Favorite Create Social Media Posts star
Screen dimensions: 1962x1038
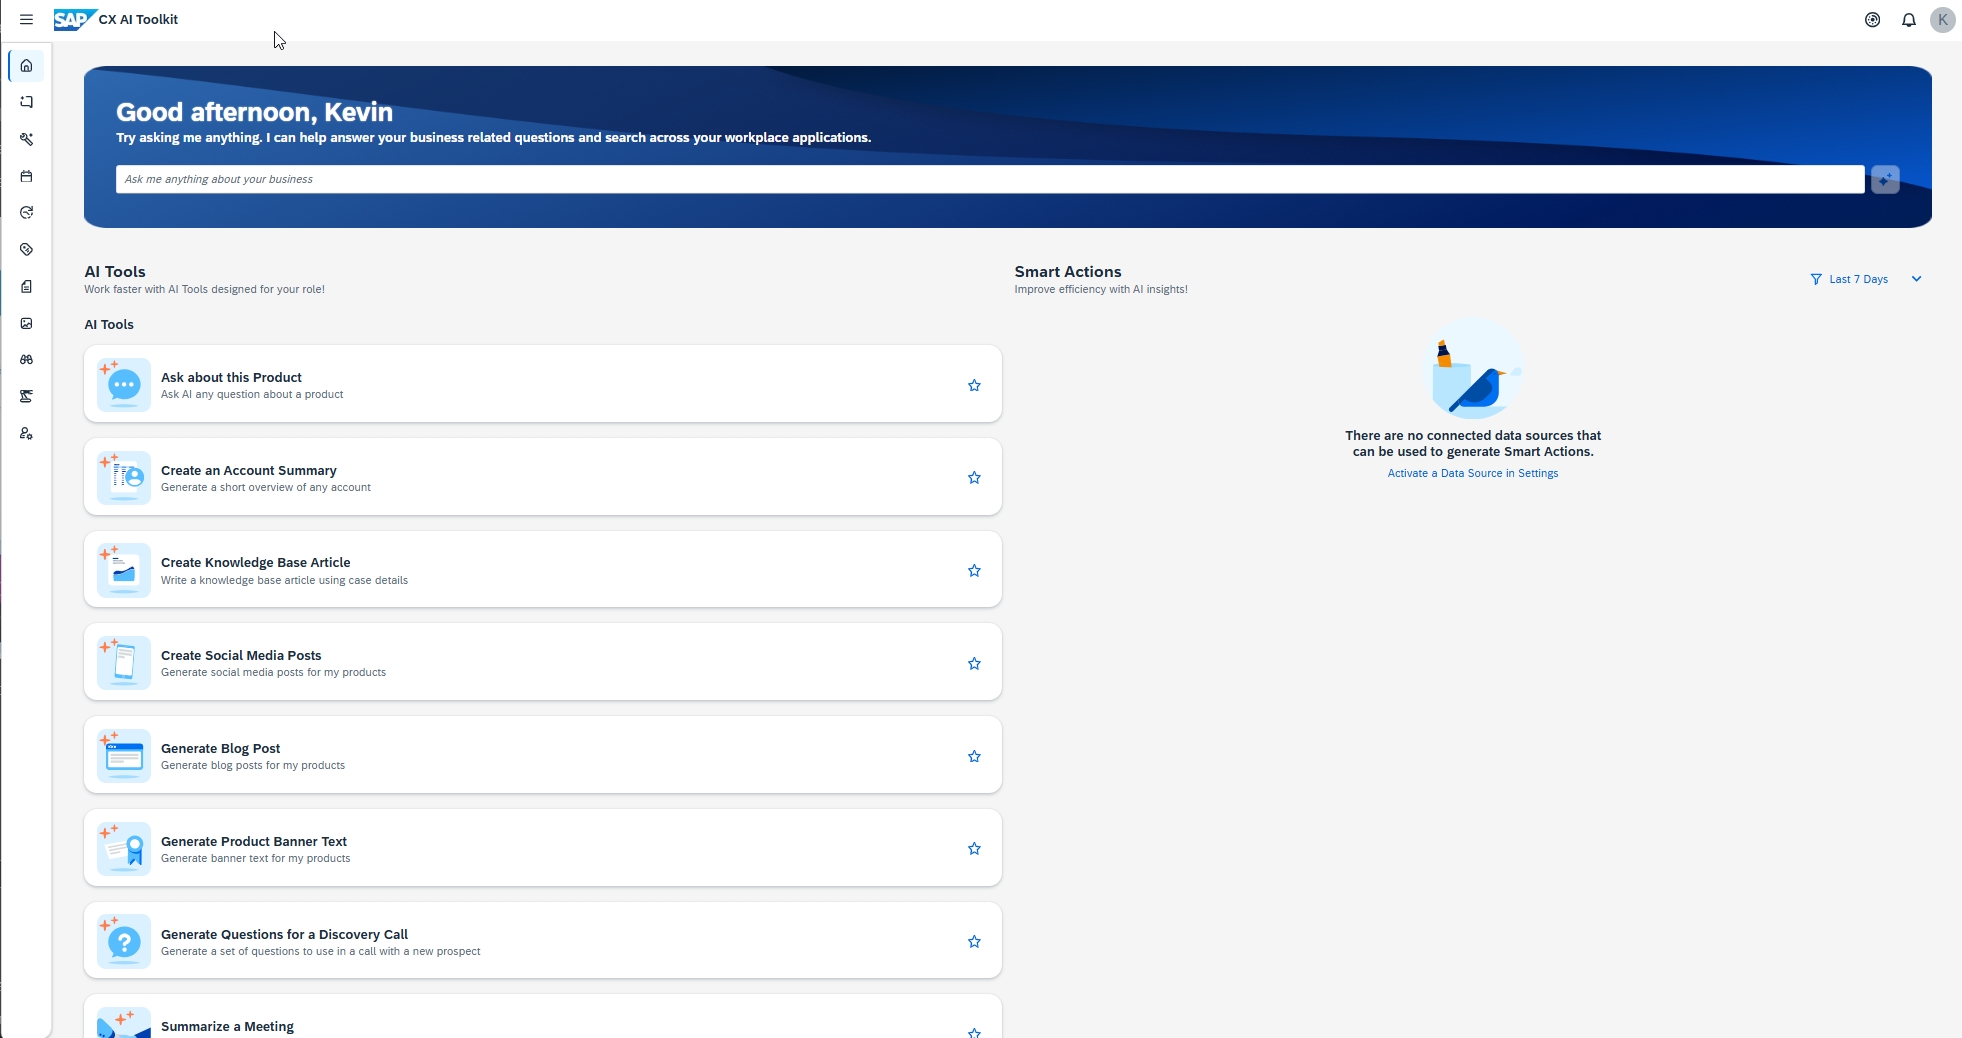(x=974, y=664)
